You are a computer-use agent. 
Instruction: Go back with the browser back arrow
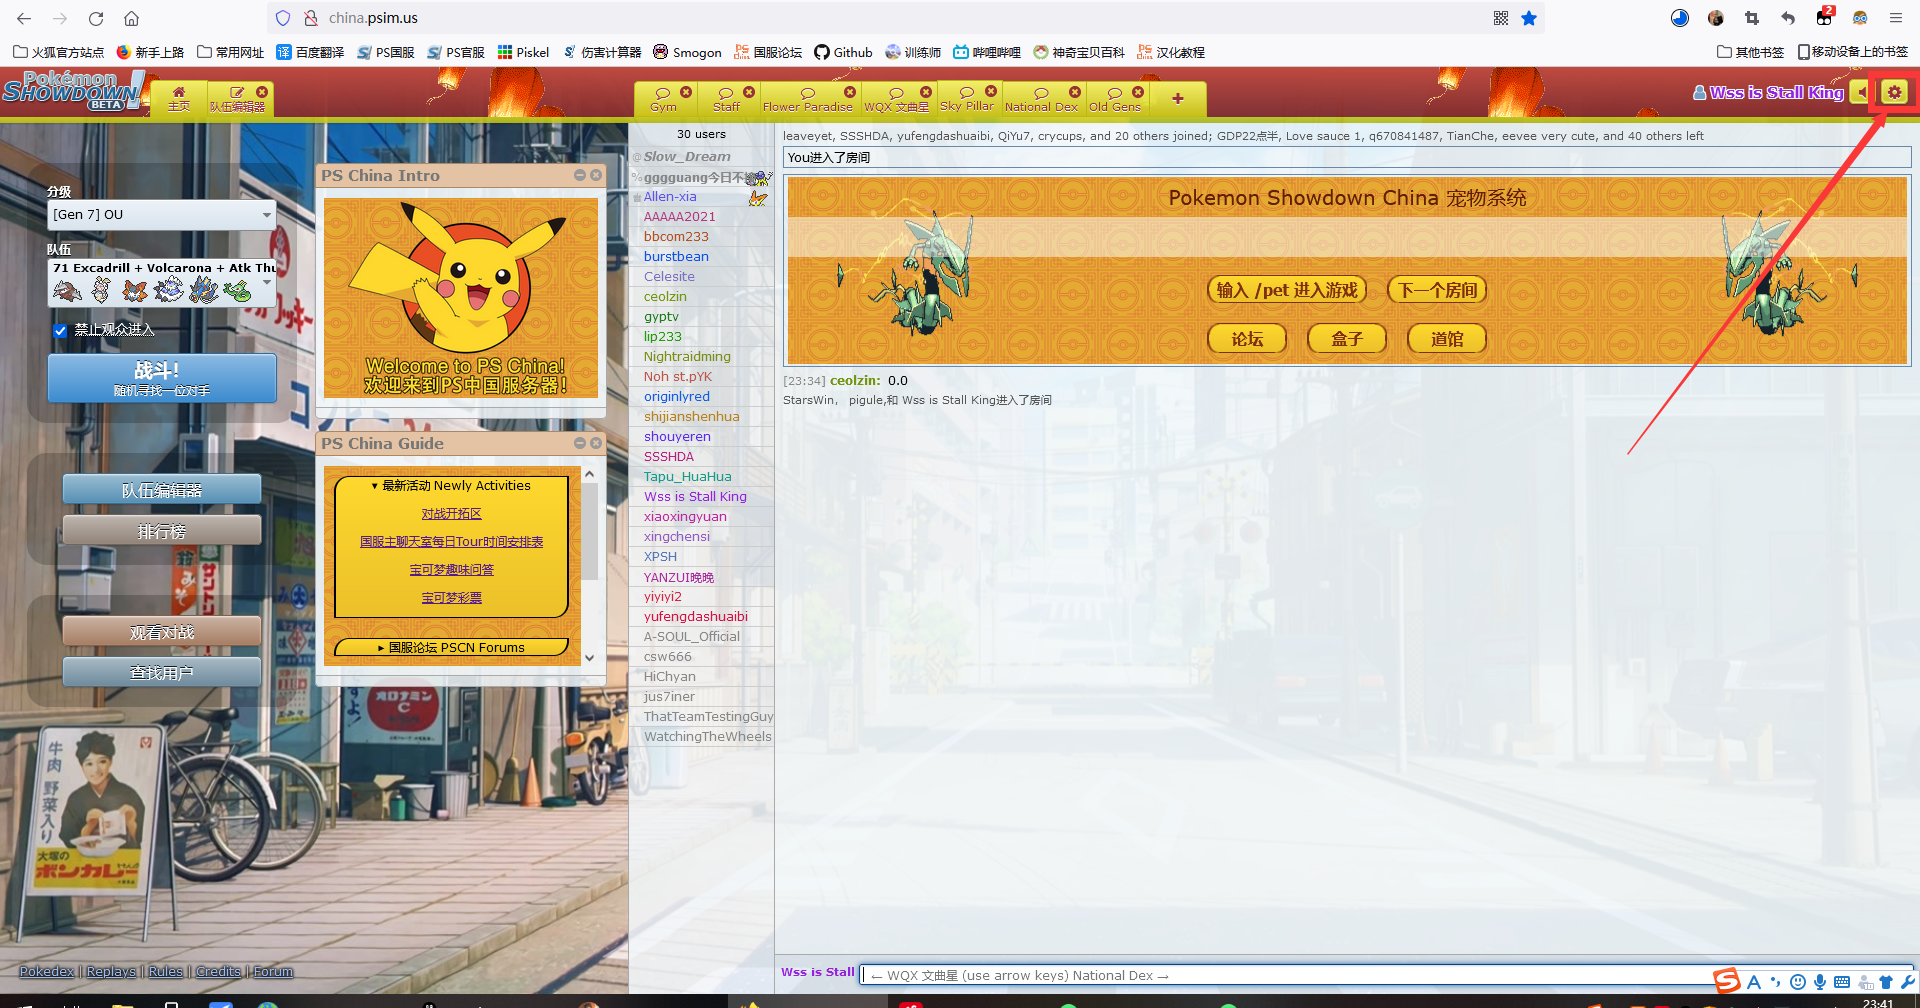point(24,18)
